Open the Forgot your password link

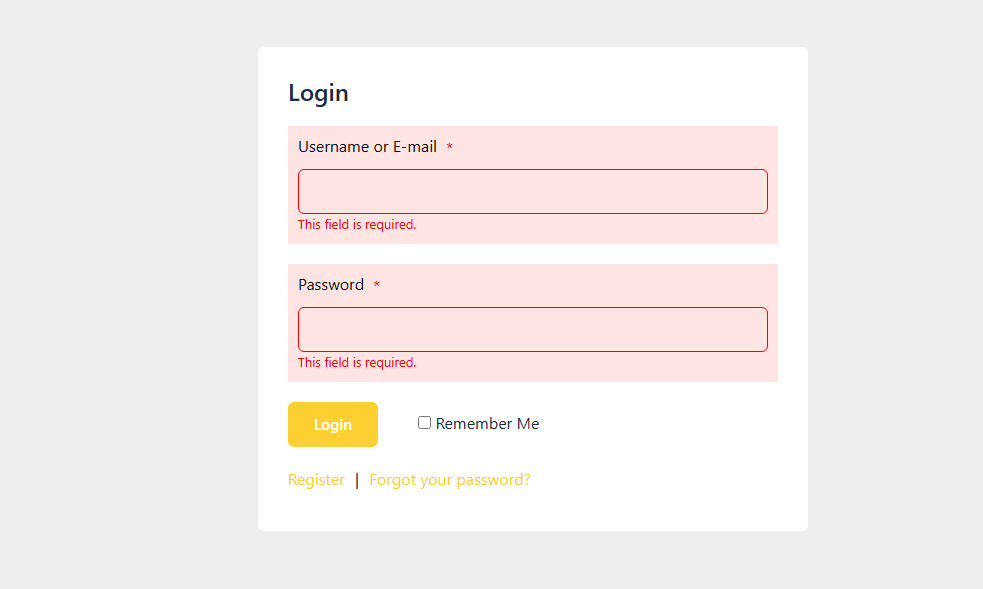tap(449, 480)
